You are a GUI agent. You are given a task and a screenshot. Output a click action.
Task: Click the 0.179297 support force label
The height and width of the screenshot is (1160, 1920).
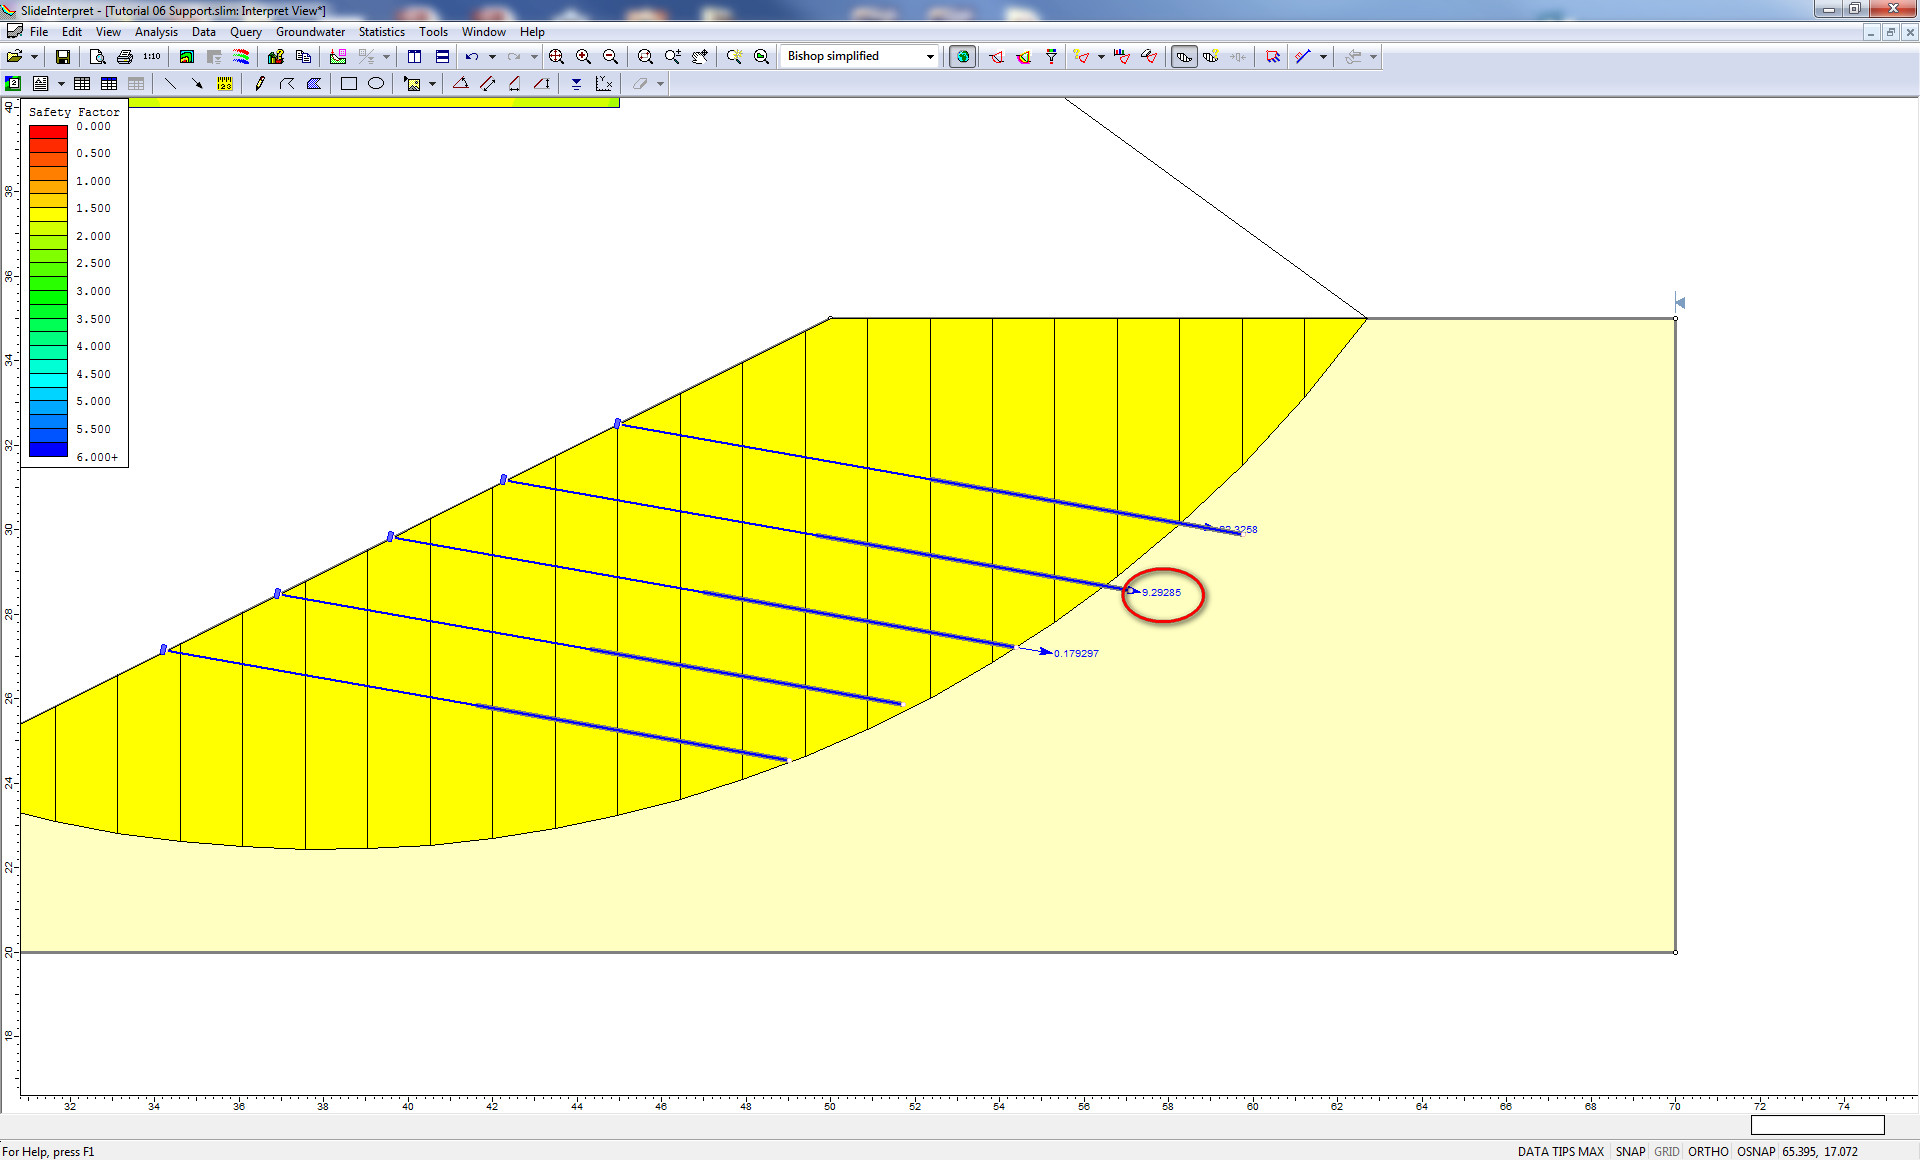tap(1076, 654)
